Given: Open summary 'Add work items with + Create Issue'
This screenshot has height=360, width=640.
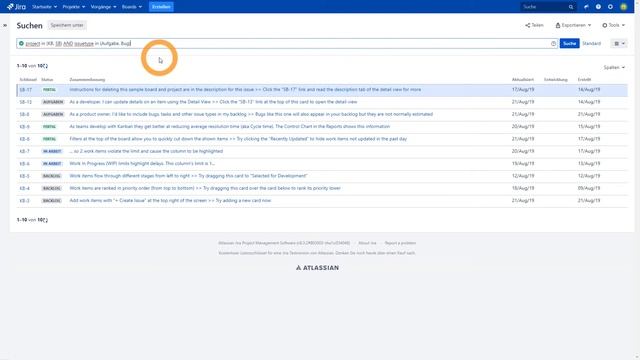Looking at the screenshot, I should coord(170,200).
